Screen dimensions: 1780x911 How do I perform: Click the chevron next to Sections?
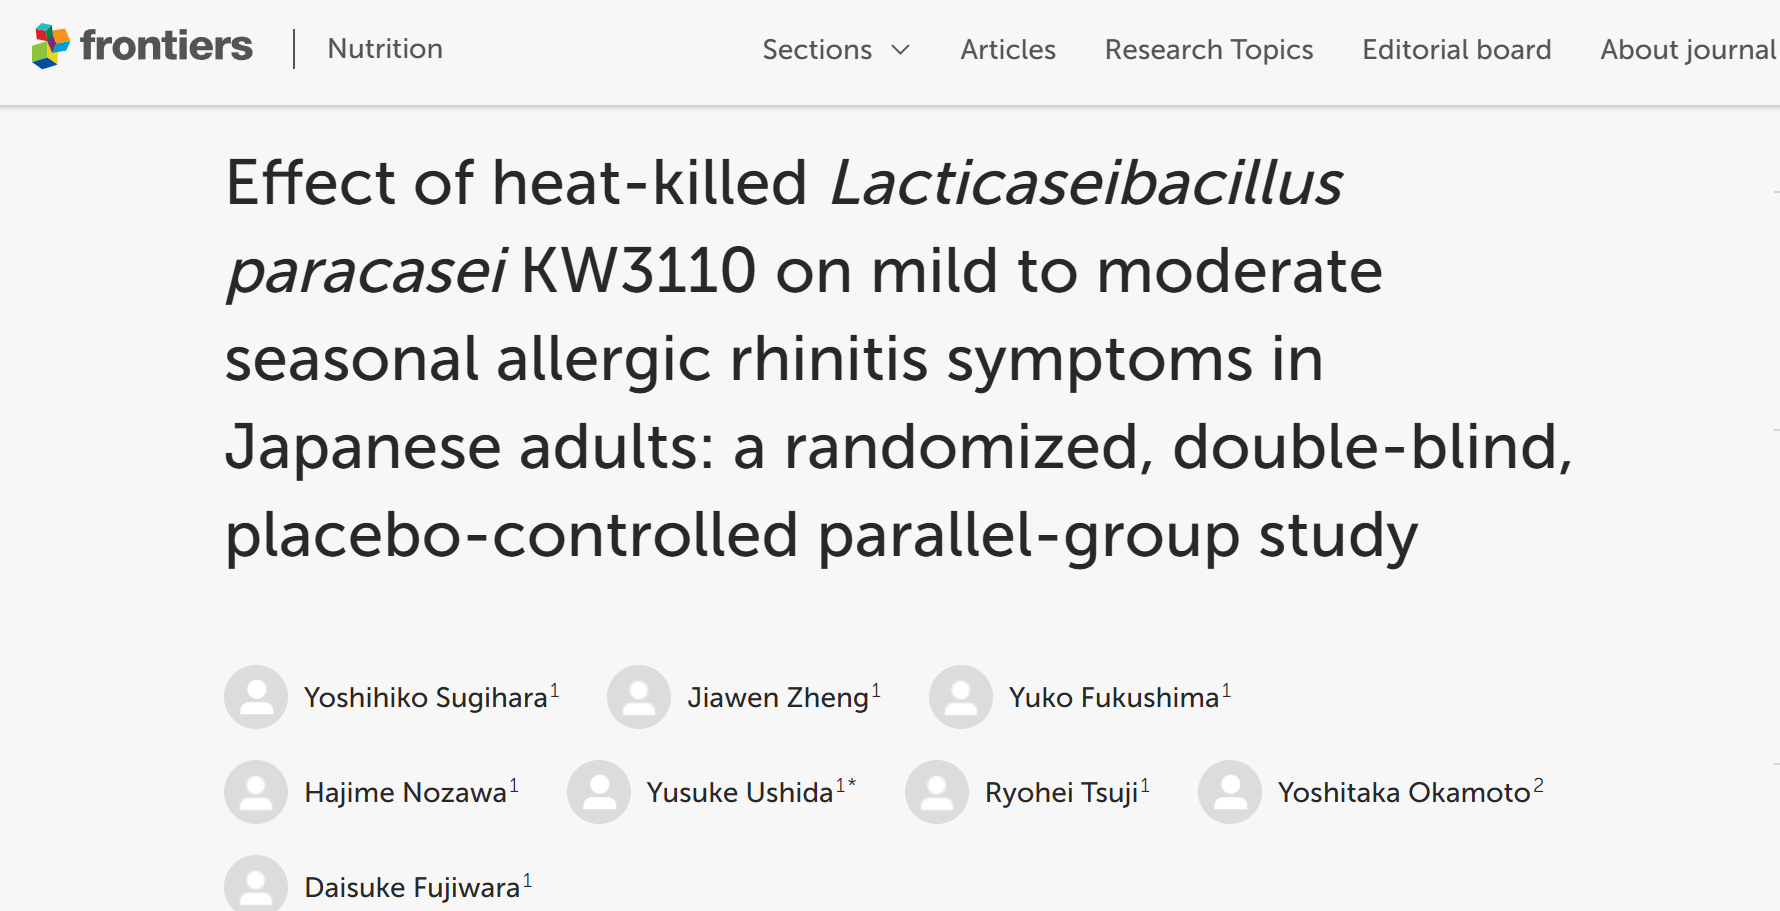[901, 50]
